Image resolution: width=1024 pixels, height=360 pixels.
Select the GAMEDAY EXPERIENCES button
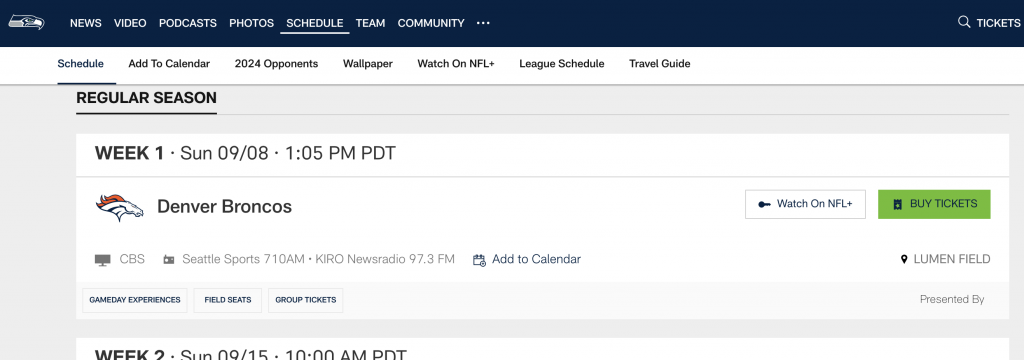[x=135, y=301]
